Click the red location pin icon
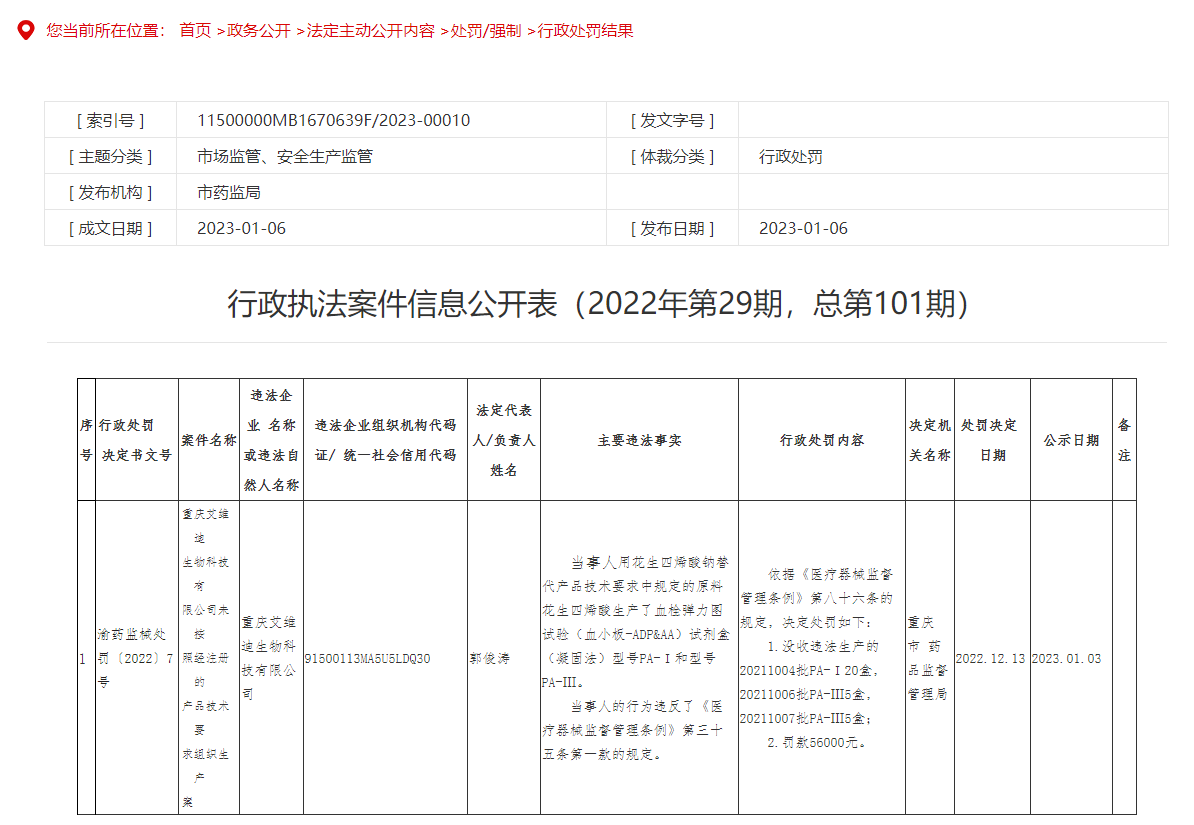 click(x=26, y=30)
